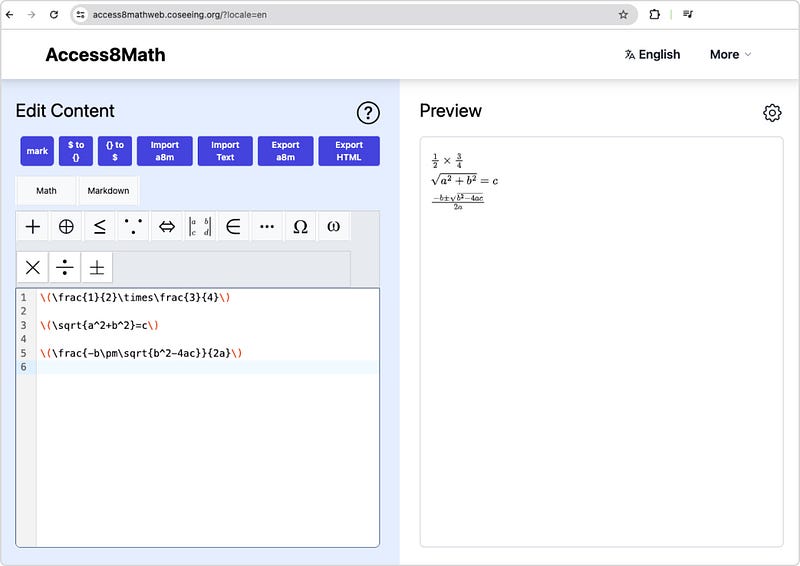Click line 5 quadratic formula code
The width and height of the screenshot is (800, 566).
(141, 353)
